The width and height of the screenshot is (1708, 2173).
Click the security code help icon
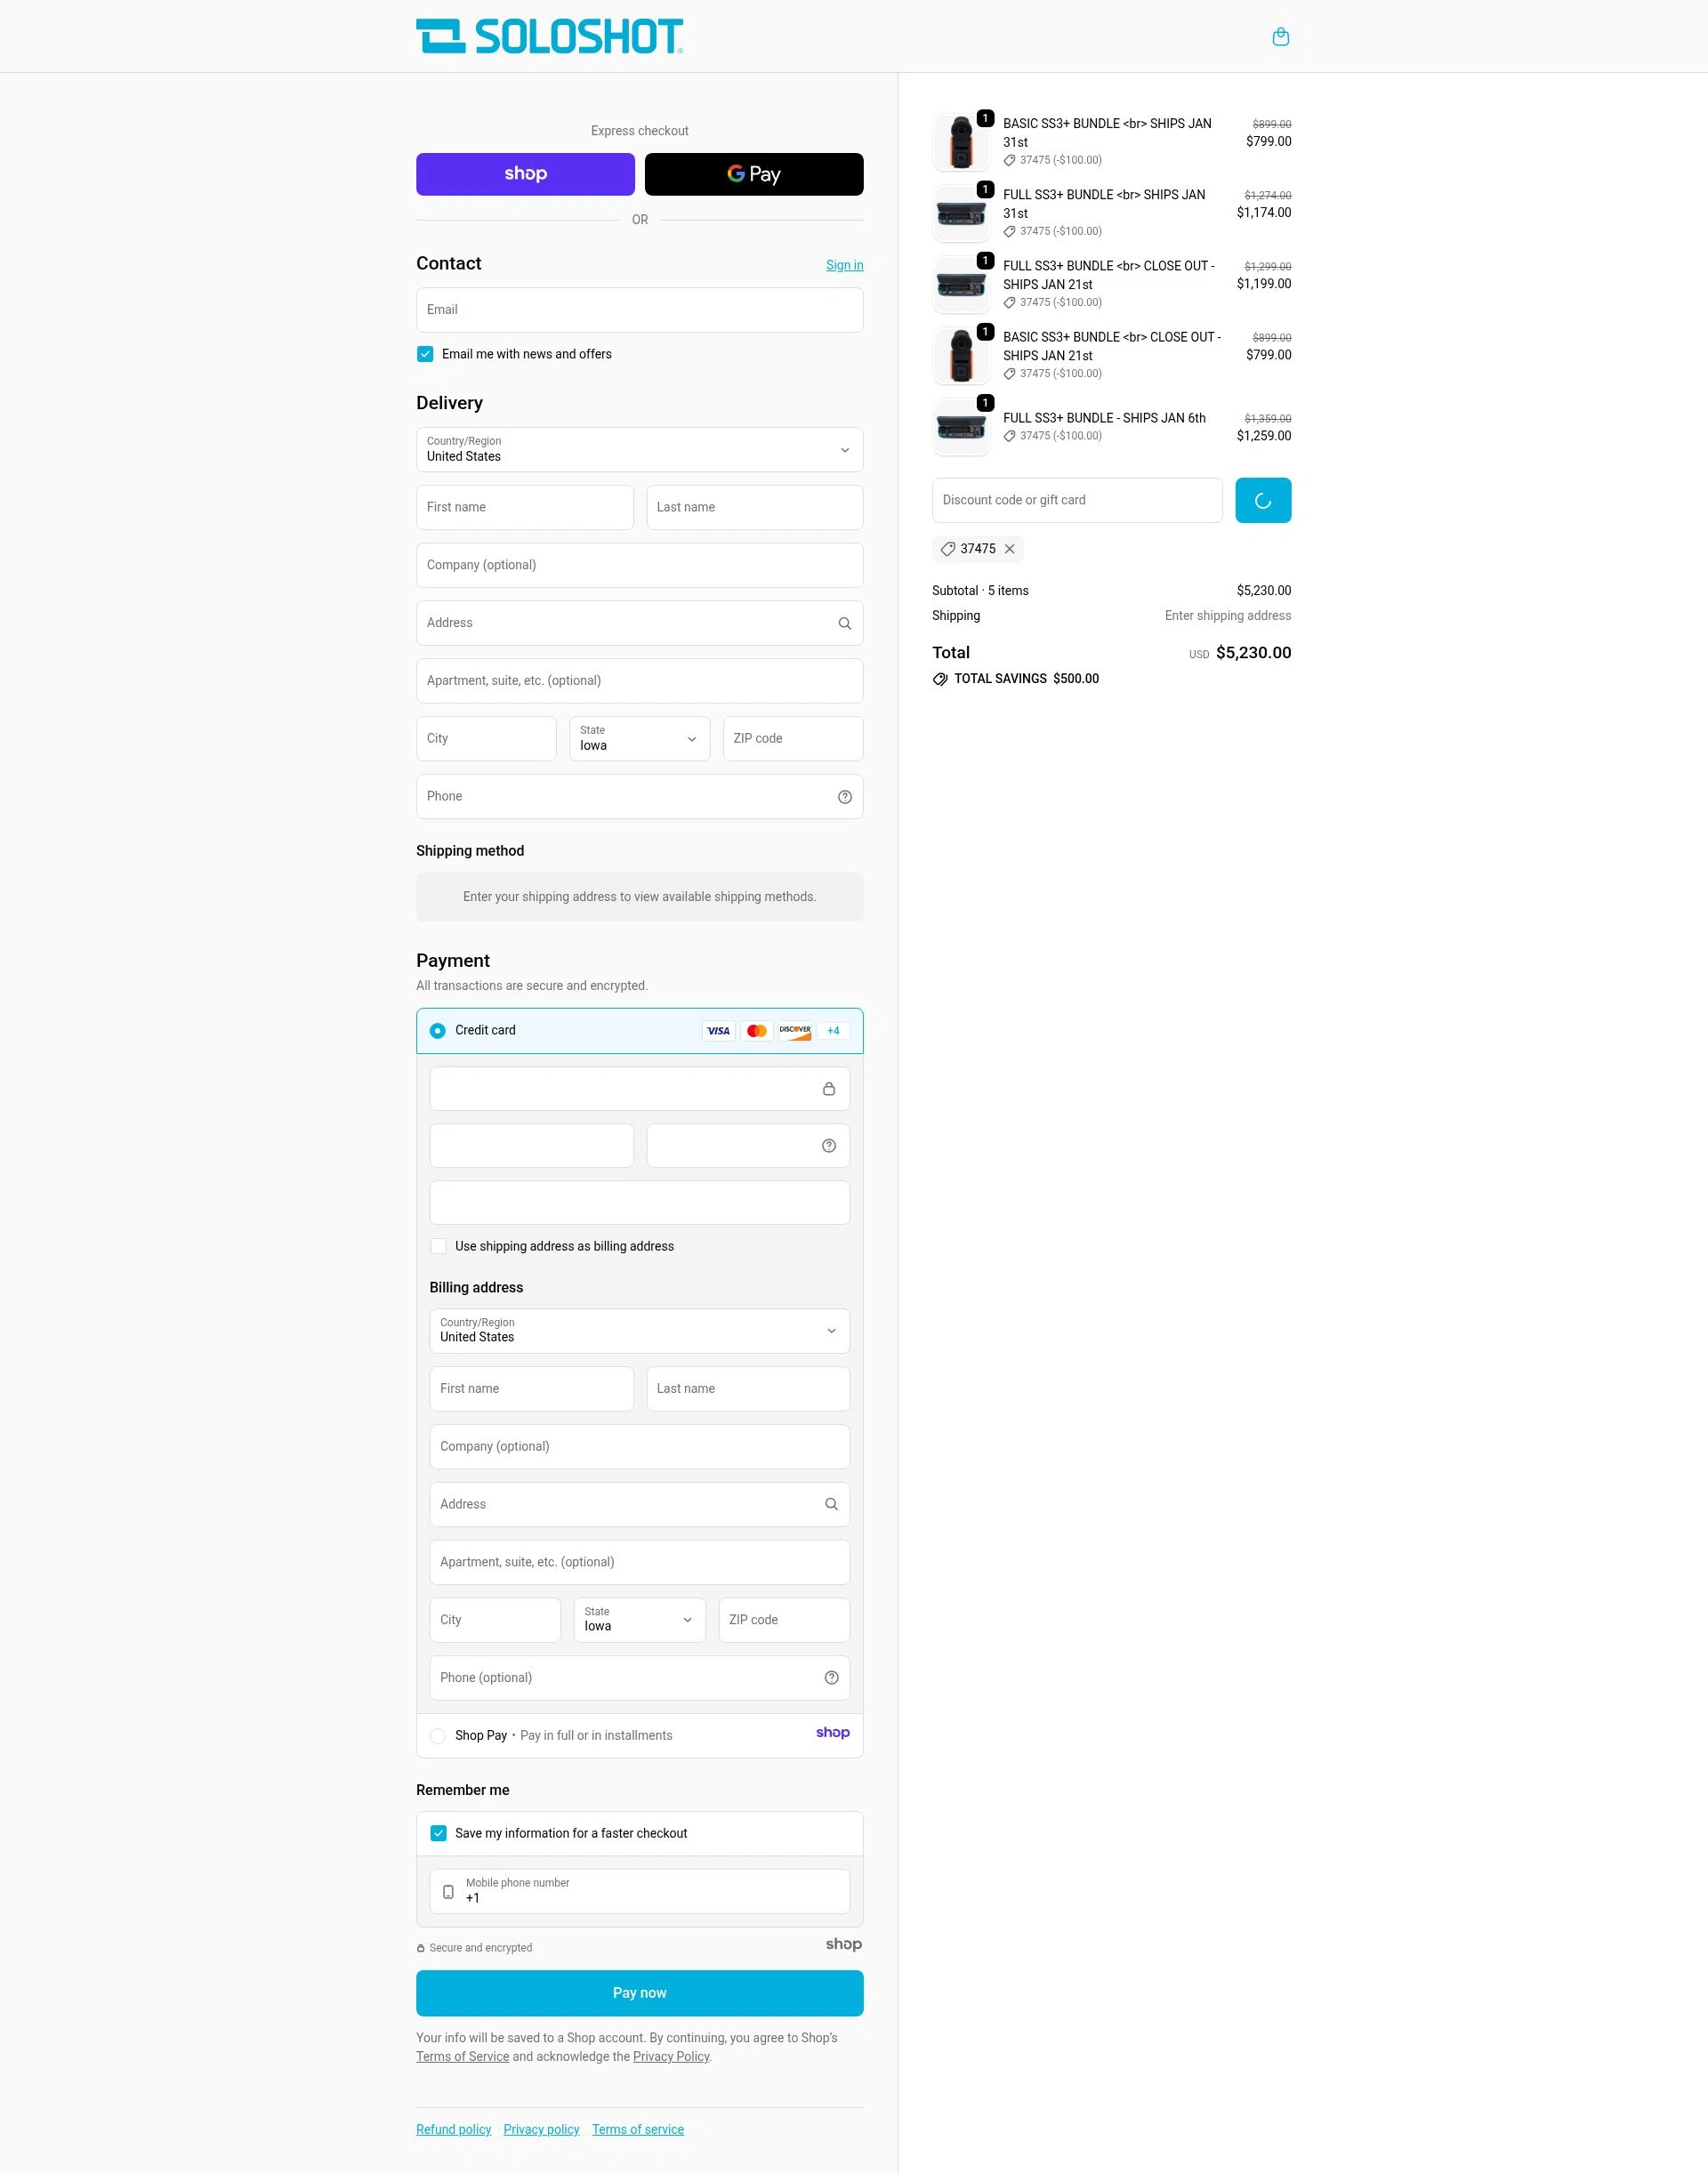(829, 1145)
